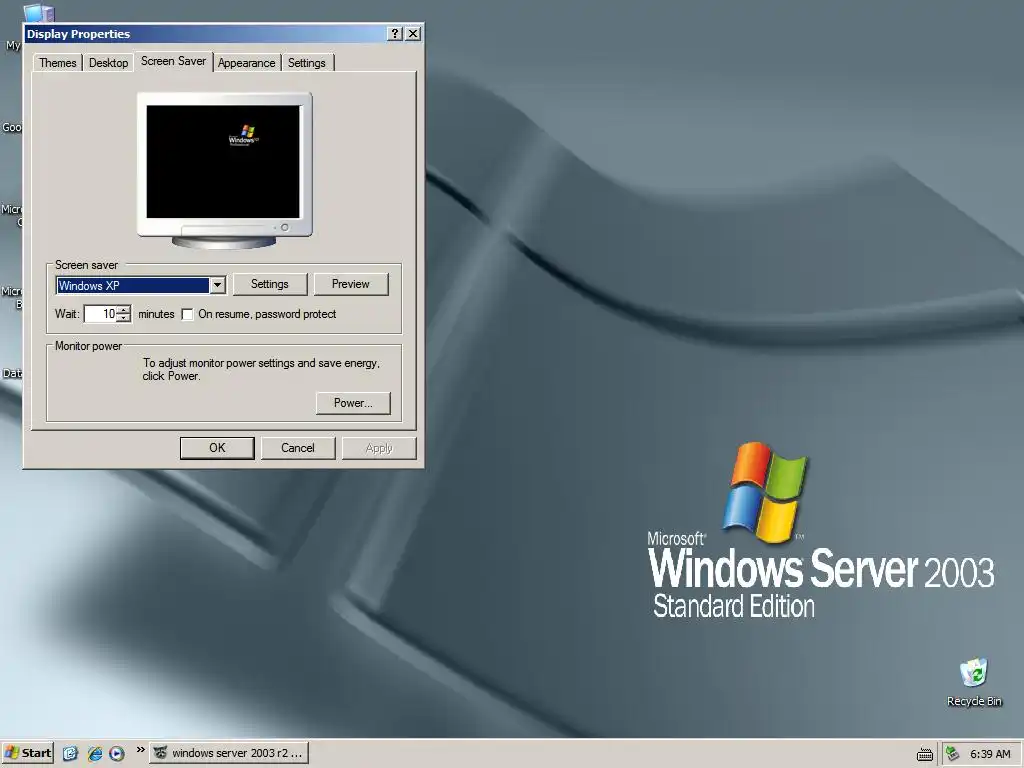
Task: Click the screen saver preview monitor image
Action: tap(224, 170)
